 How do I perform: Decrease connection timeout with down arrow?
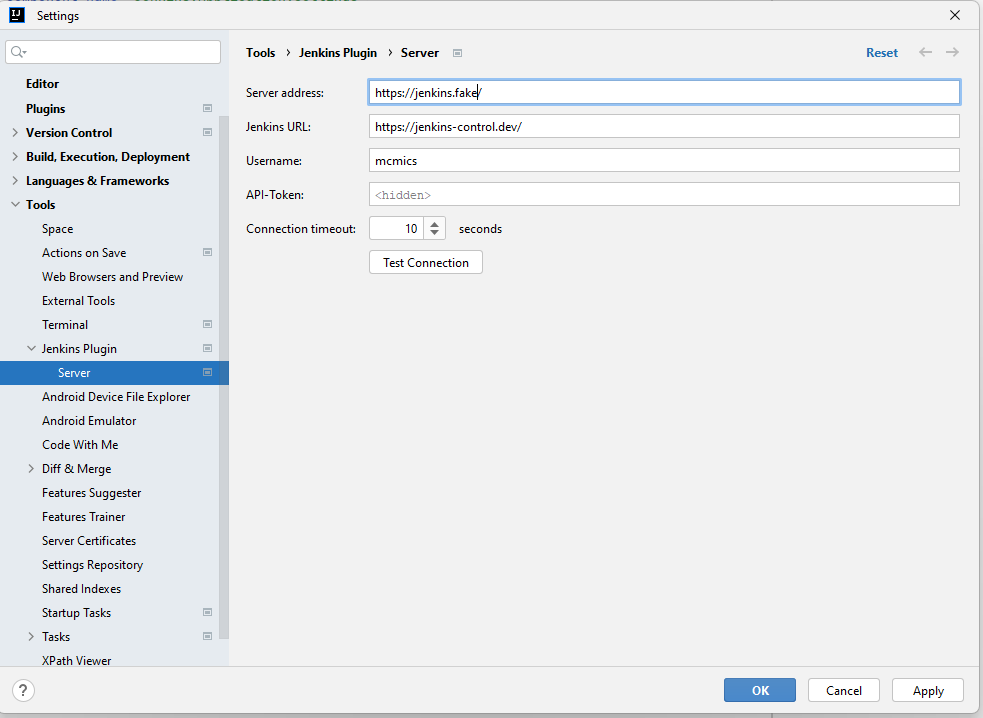point(434,233)
